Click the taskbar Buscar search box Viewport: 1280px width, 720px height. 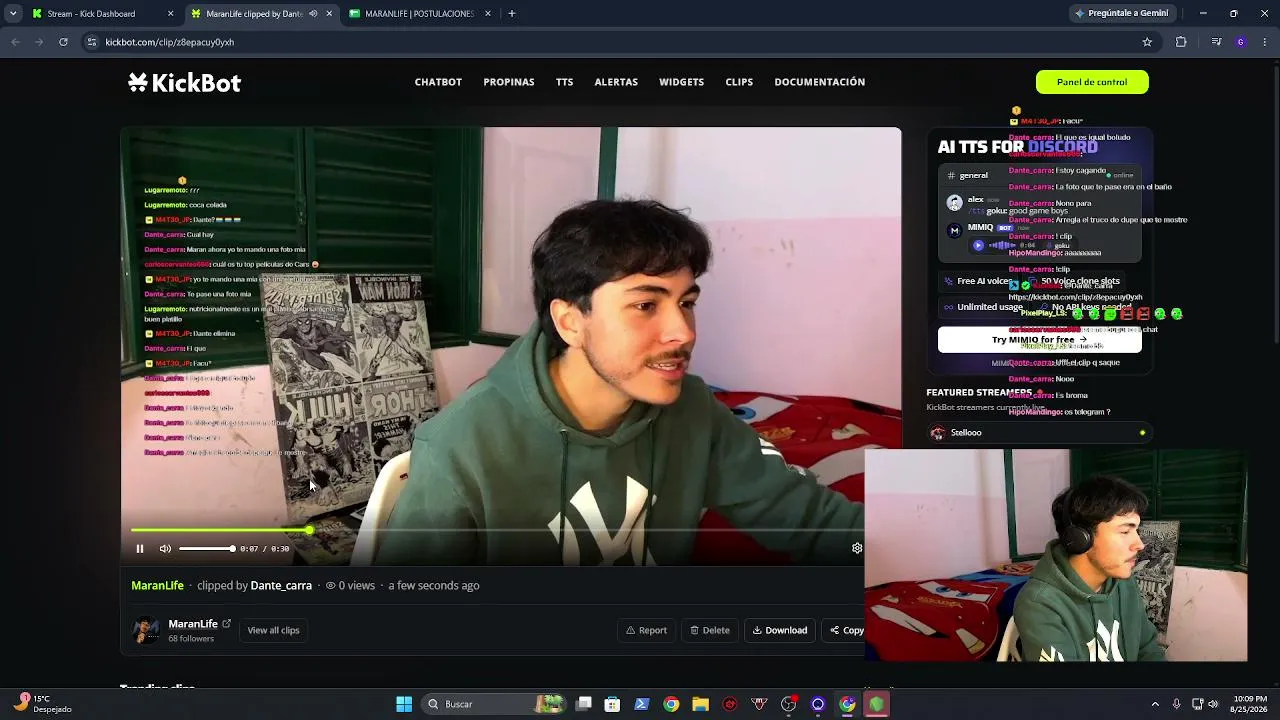(x=493, y=704)
